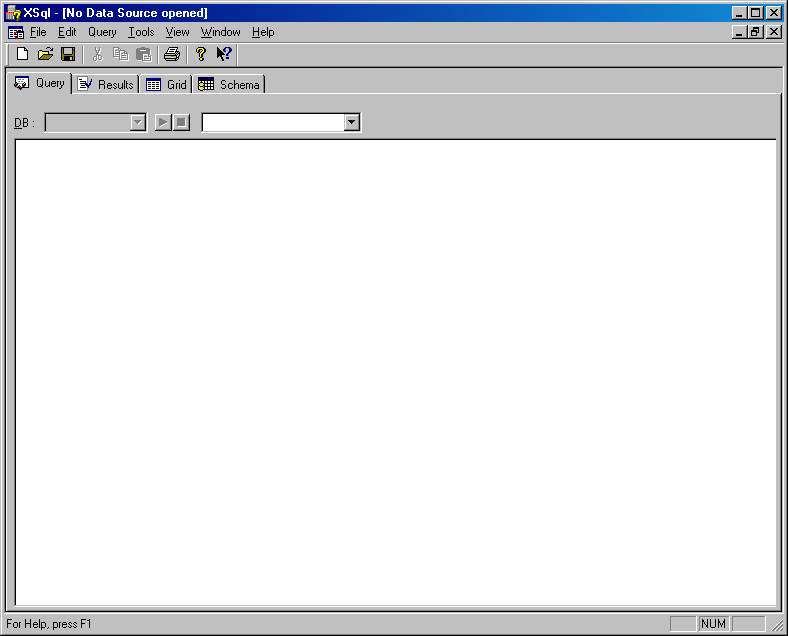Restore the inner document window
Image resolution: width=788 pixels, height=636 pixels.
[x=755, y=32]
